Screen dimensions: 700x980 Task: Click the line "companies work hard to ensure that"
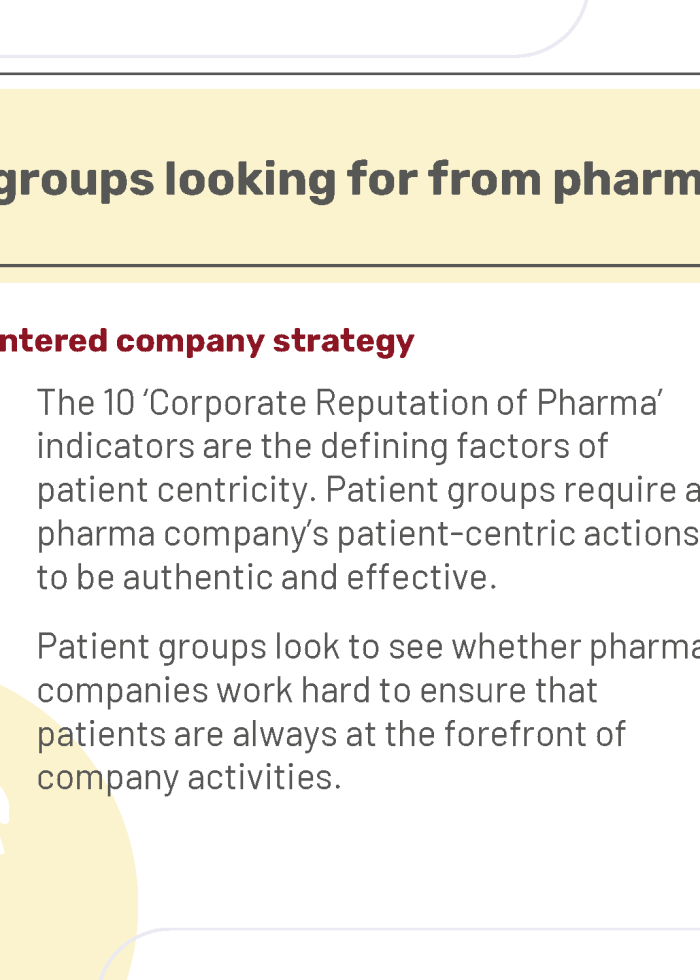318,690
